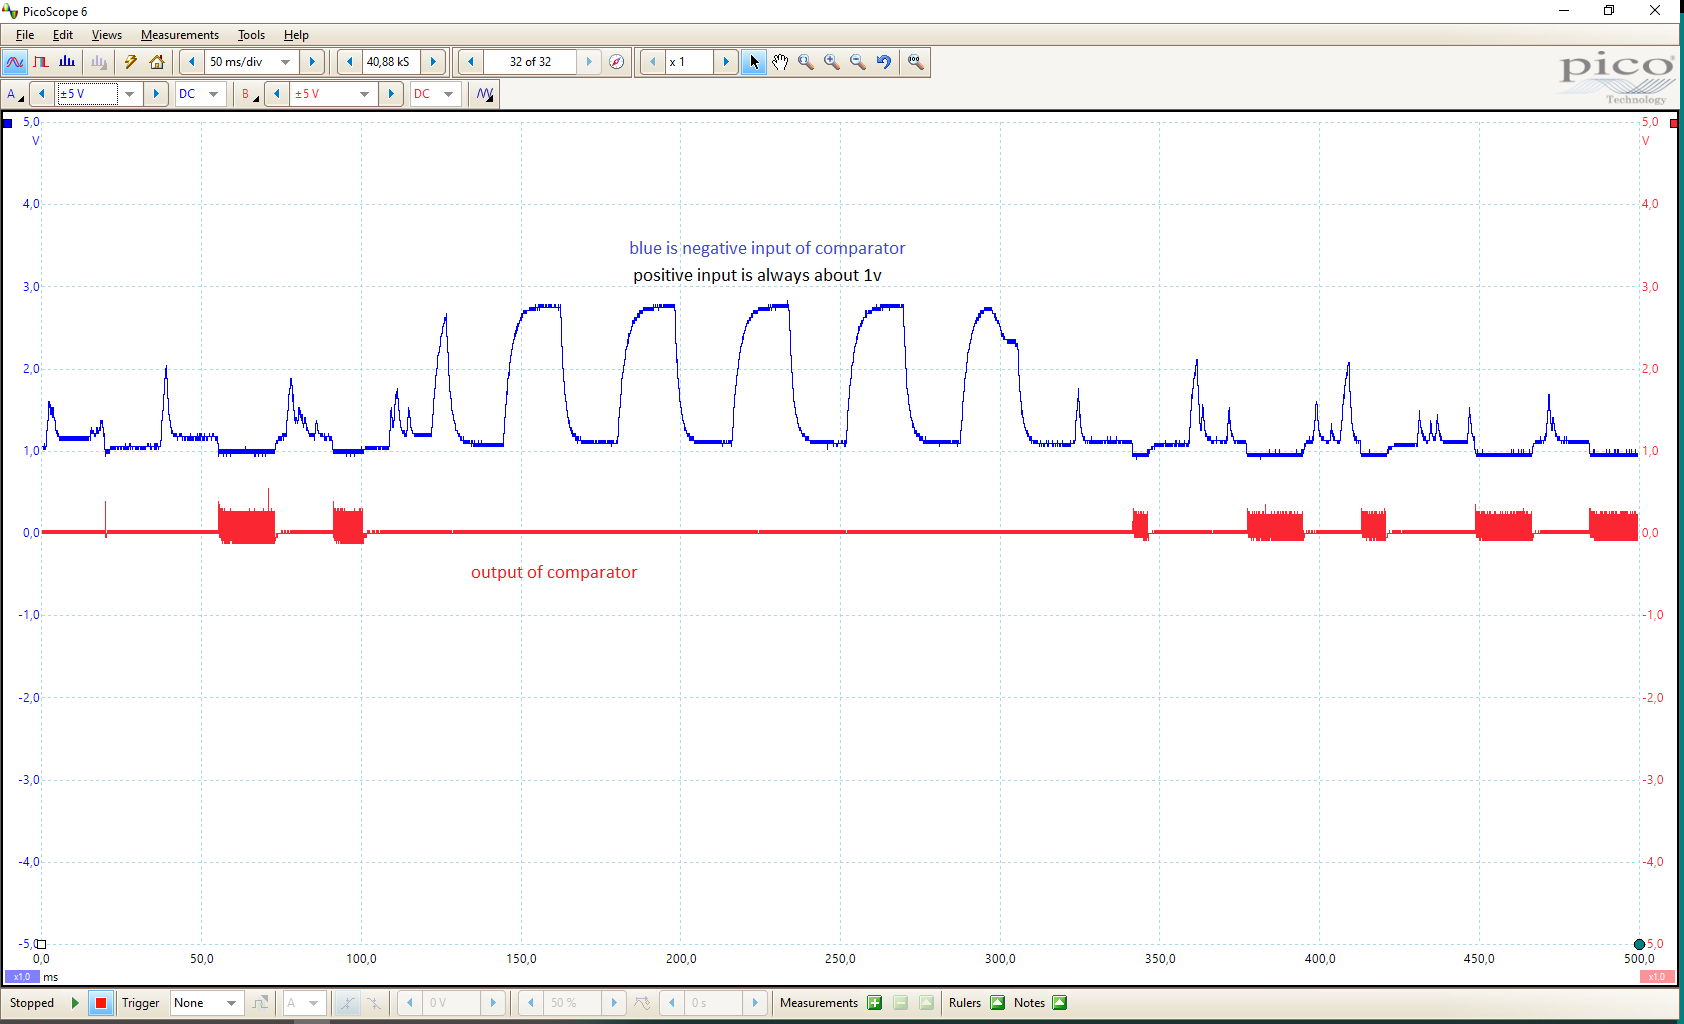Open Math Channels waveform icon
The height and width of the screenshot is (1024, 1684).
click(485, 94)
